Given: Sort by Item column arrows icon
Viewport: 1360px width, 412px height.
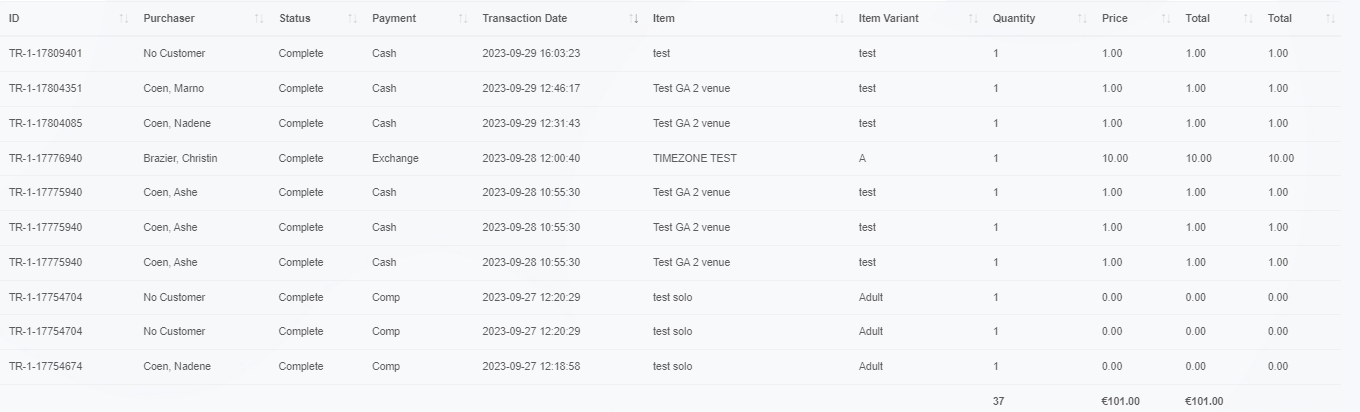Looking at the screenshot, I should click(839, 19).
